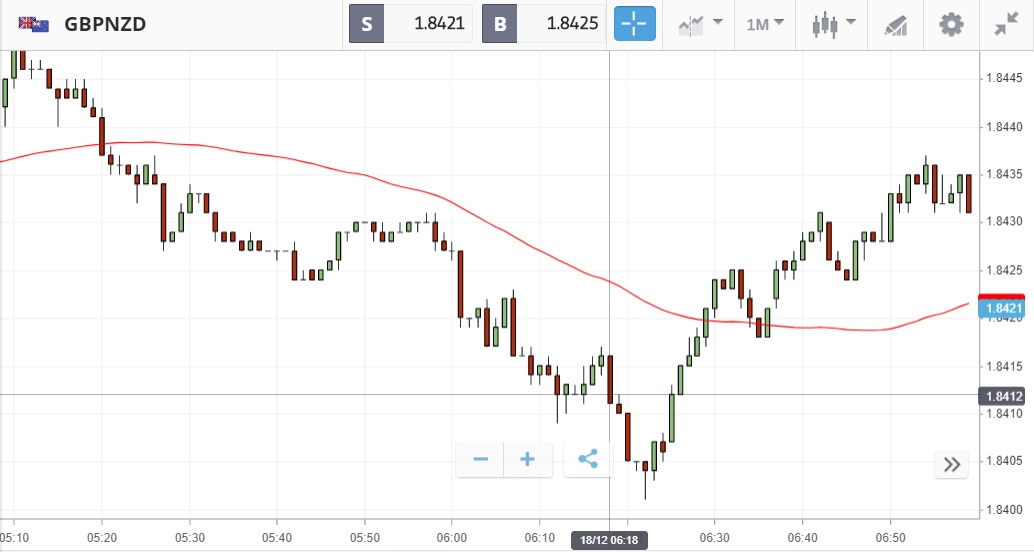Open chart settings gear
This screenshot has height=552, width=1034.
951,24
